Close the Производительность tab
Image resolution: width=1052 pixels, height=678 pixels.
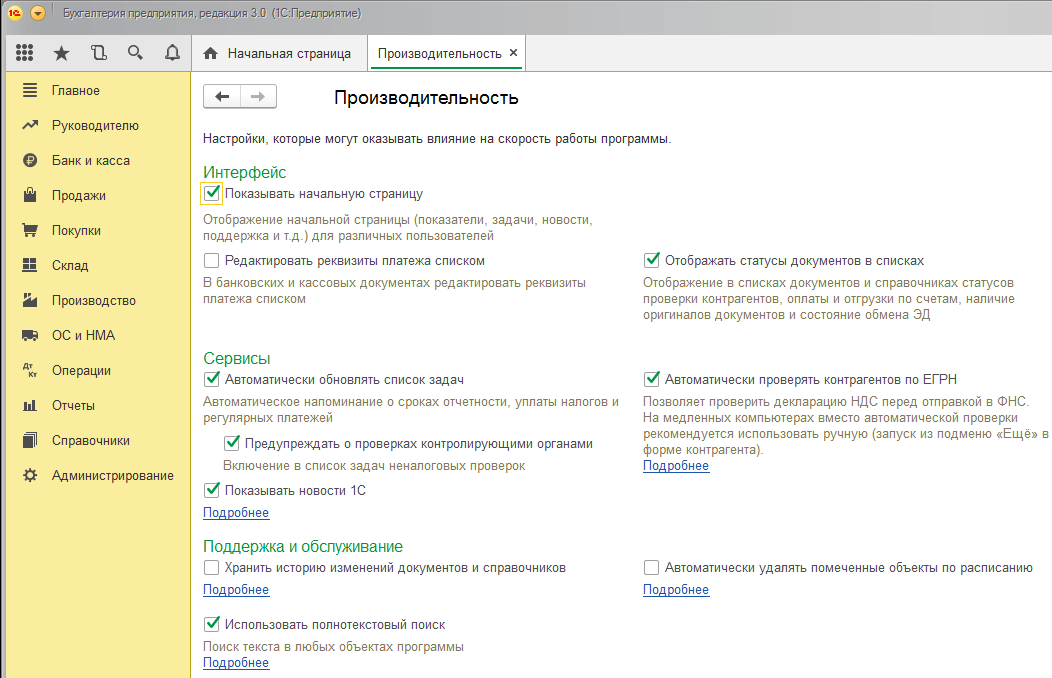click(514, 53)
